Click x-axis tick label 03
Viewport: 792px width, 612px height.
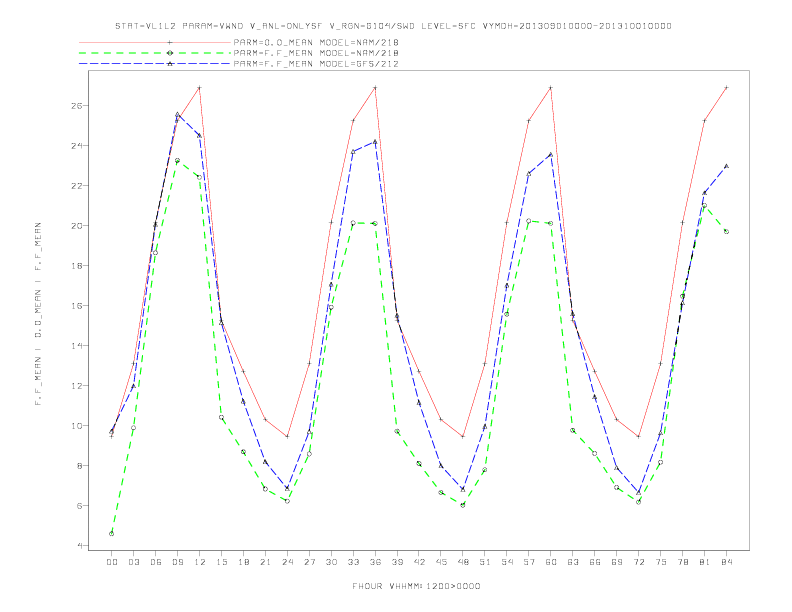click(x=133, y=562)
